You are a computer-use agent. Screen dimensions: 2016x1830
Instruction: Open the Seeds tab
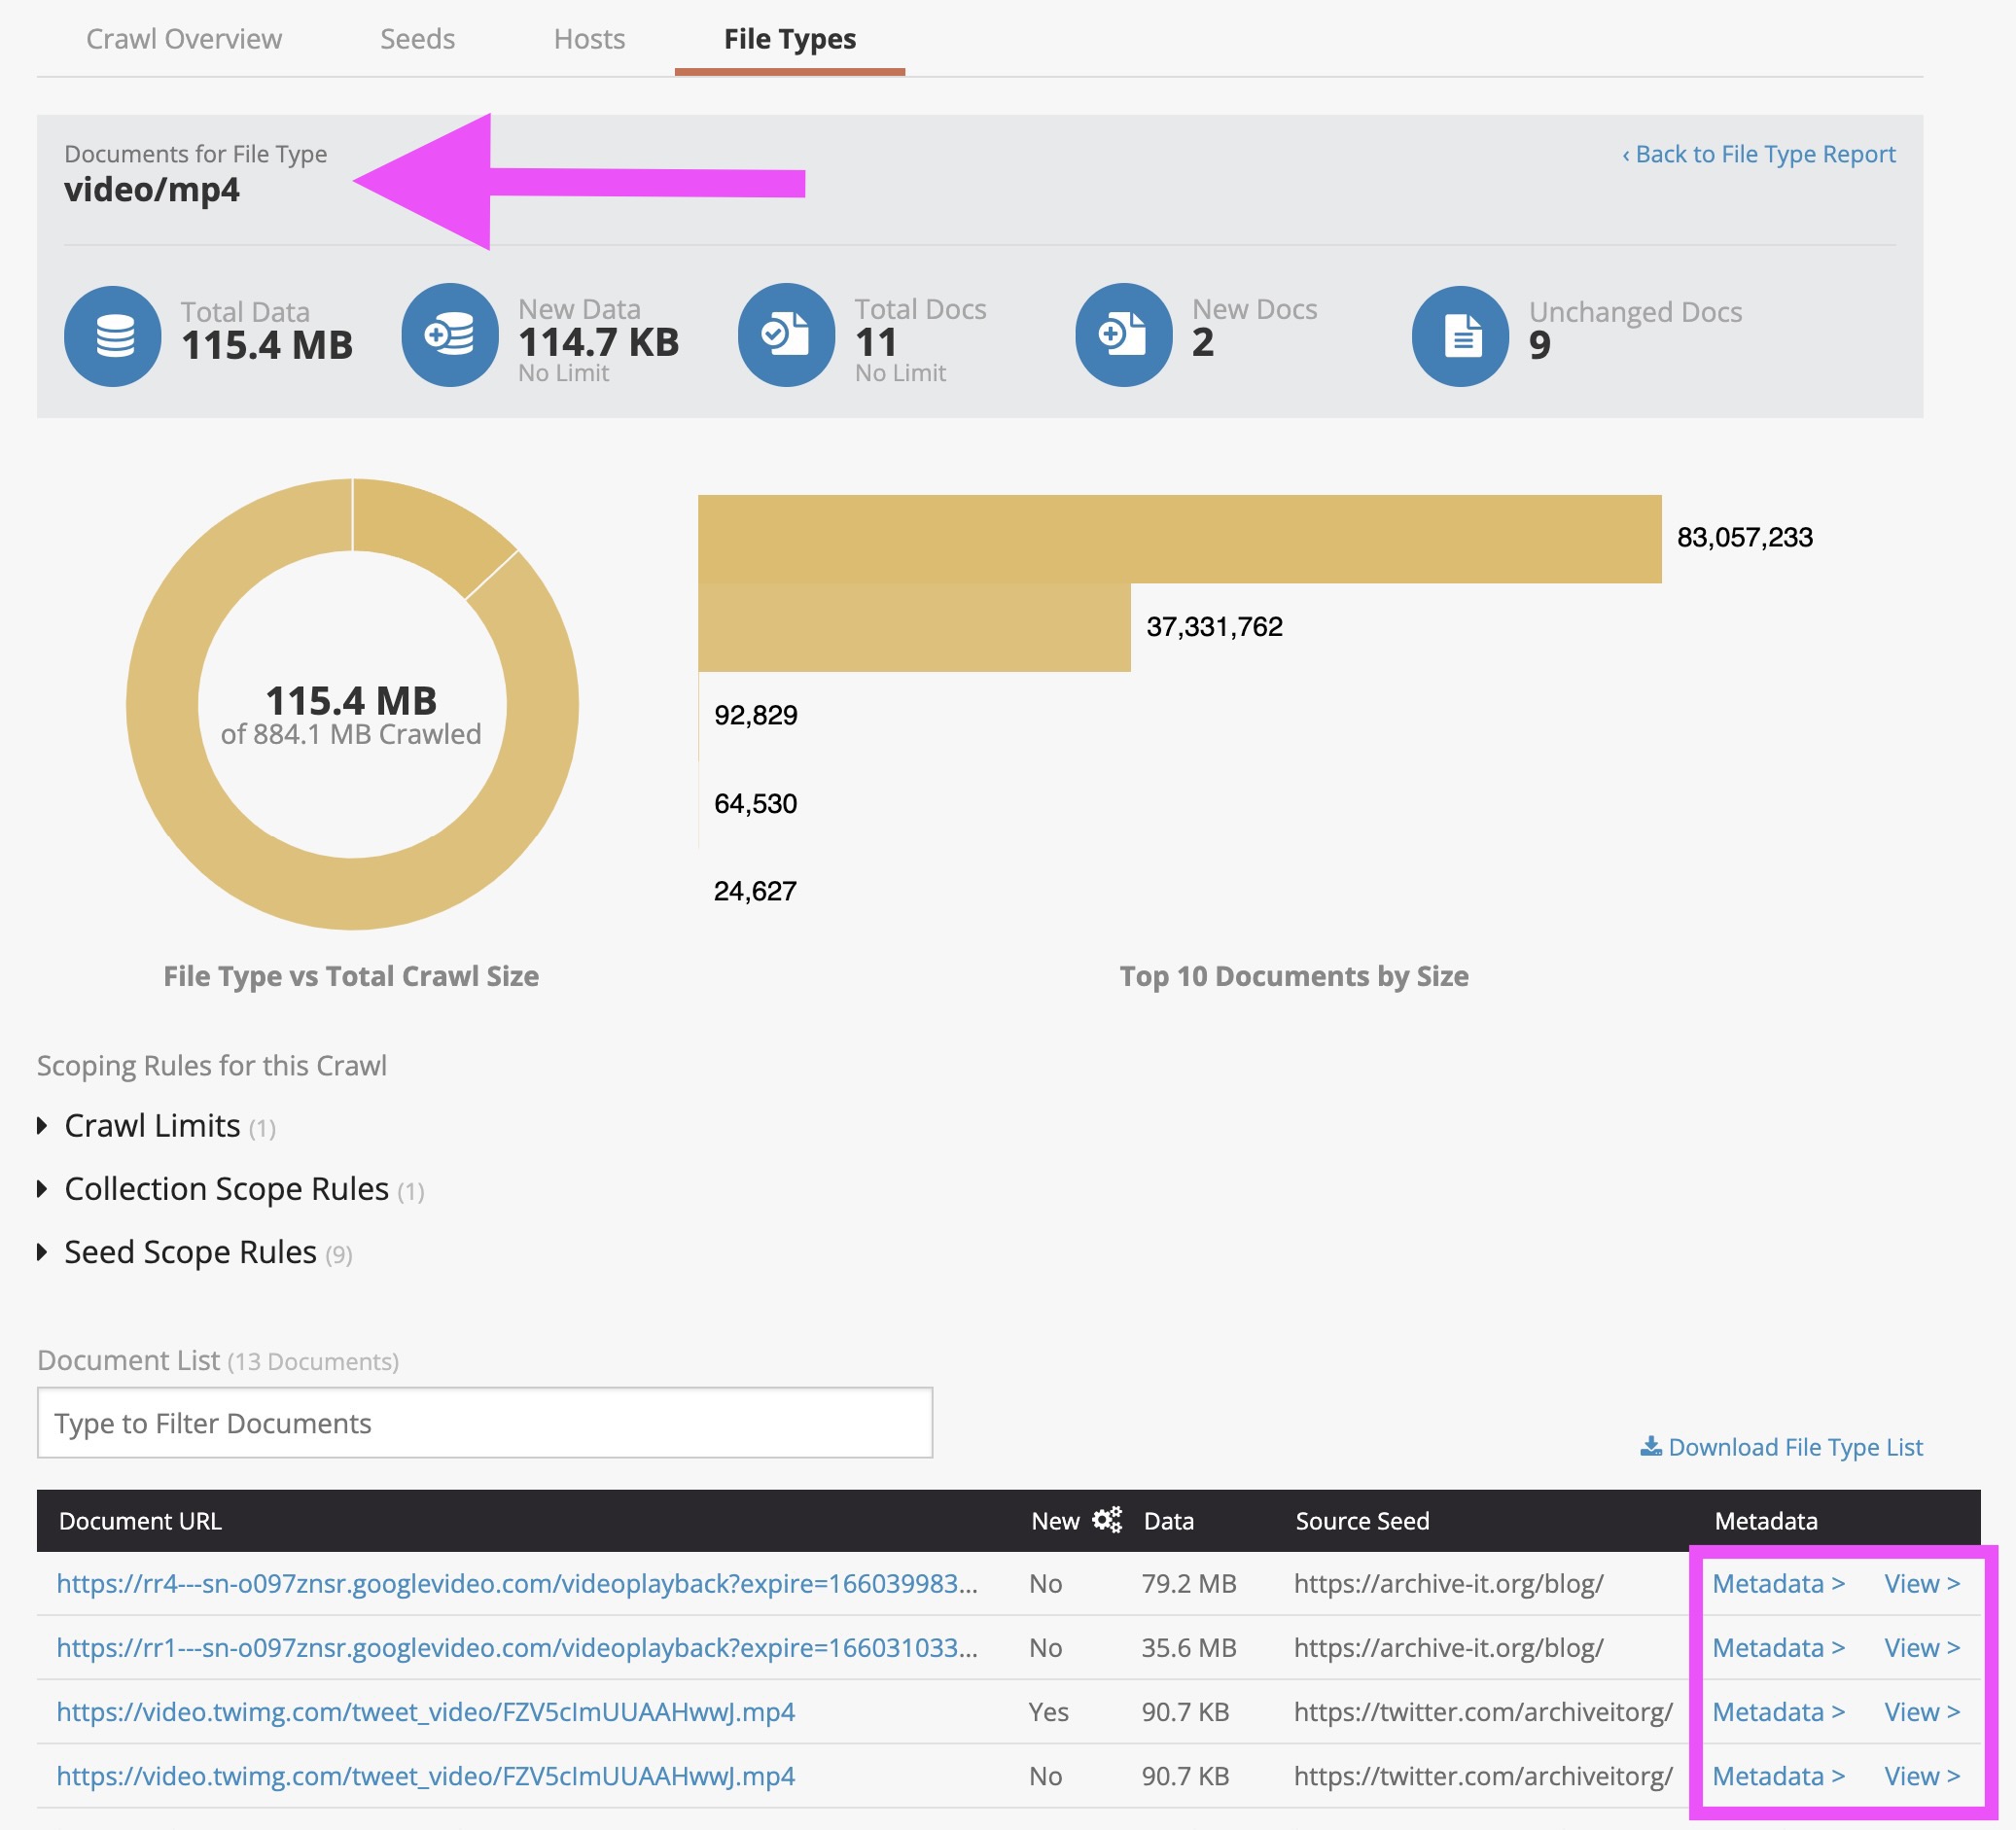pyautogui.click(x=417, y=39)
